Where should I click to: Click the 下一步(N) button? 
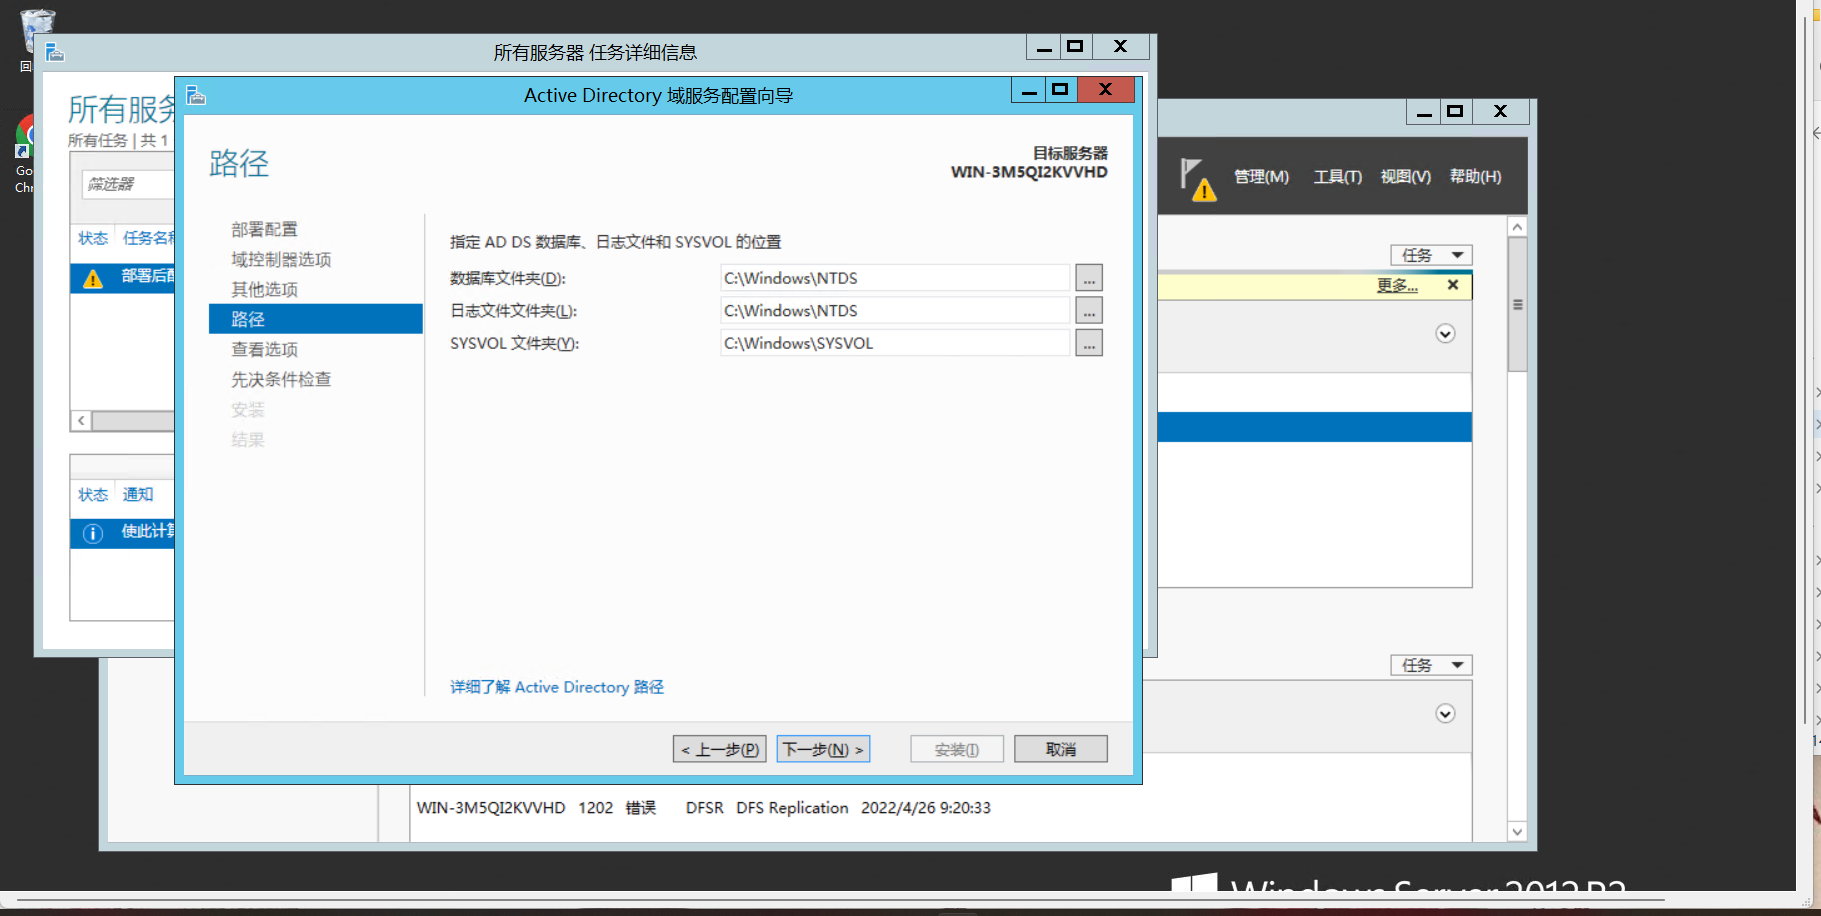[823, 749]
